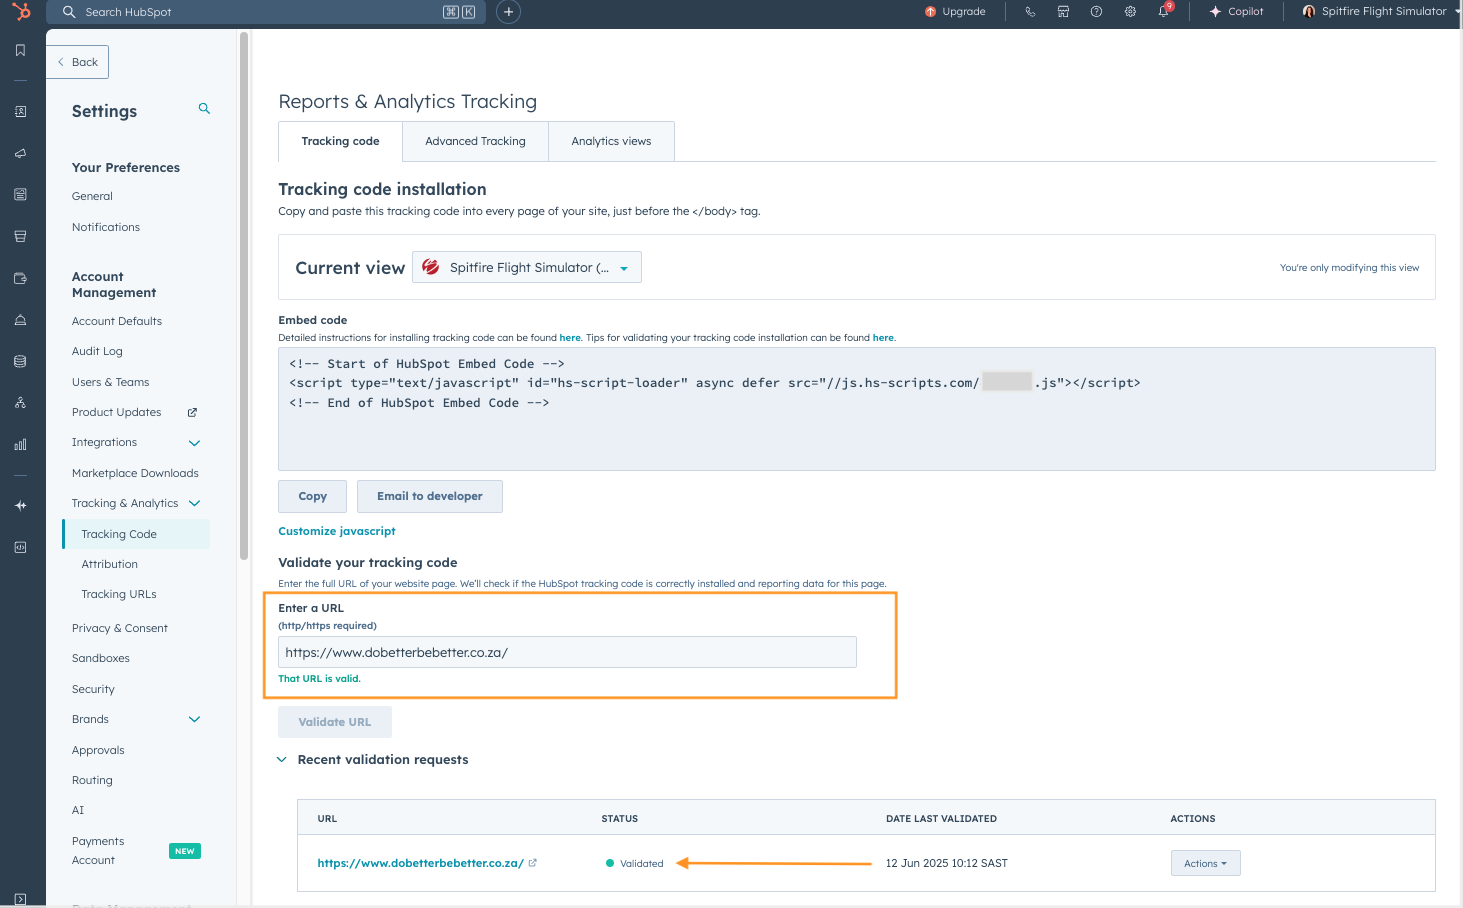Image resolution: width=1463 pixels, height=908 pixels.
Task: Click the Back button
Action: [78, 62]
